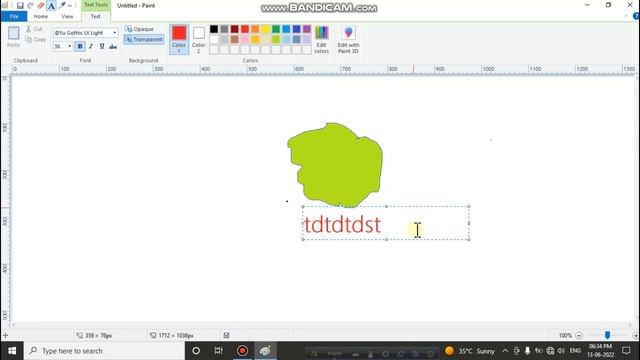Click the Copy command
Screen dimensions: 640x360
pos(36,40)
